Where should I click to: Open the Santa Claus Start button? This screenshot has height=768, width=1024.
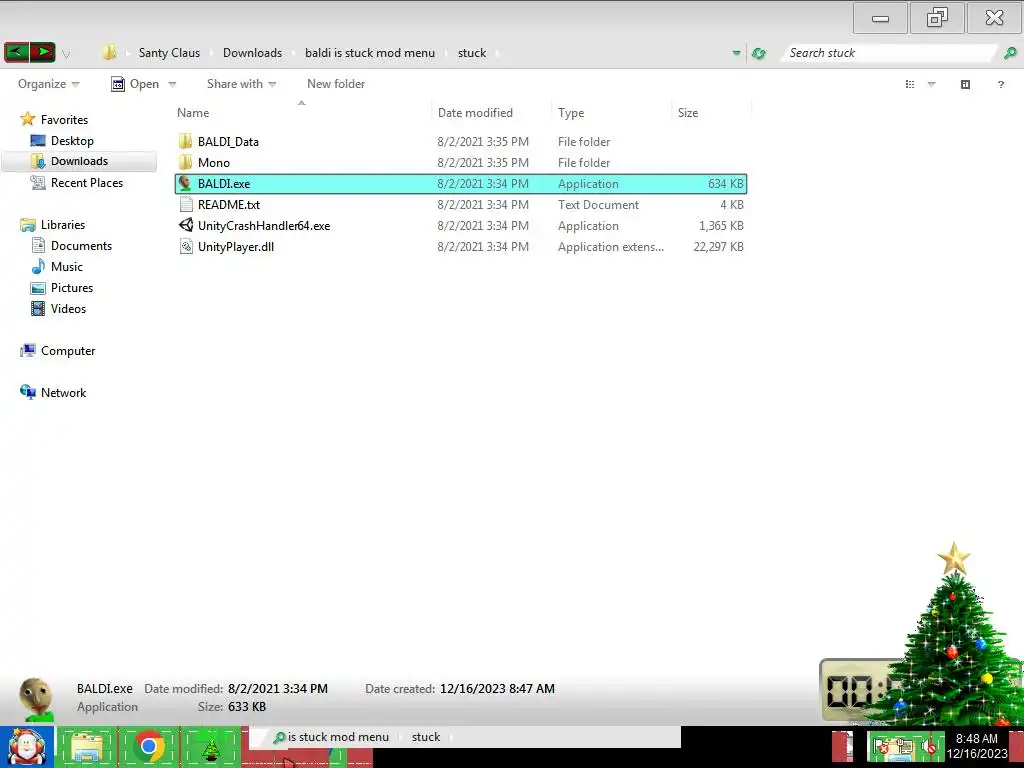pos(27,747)
